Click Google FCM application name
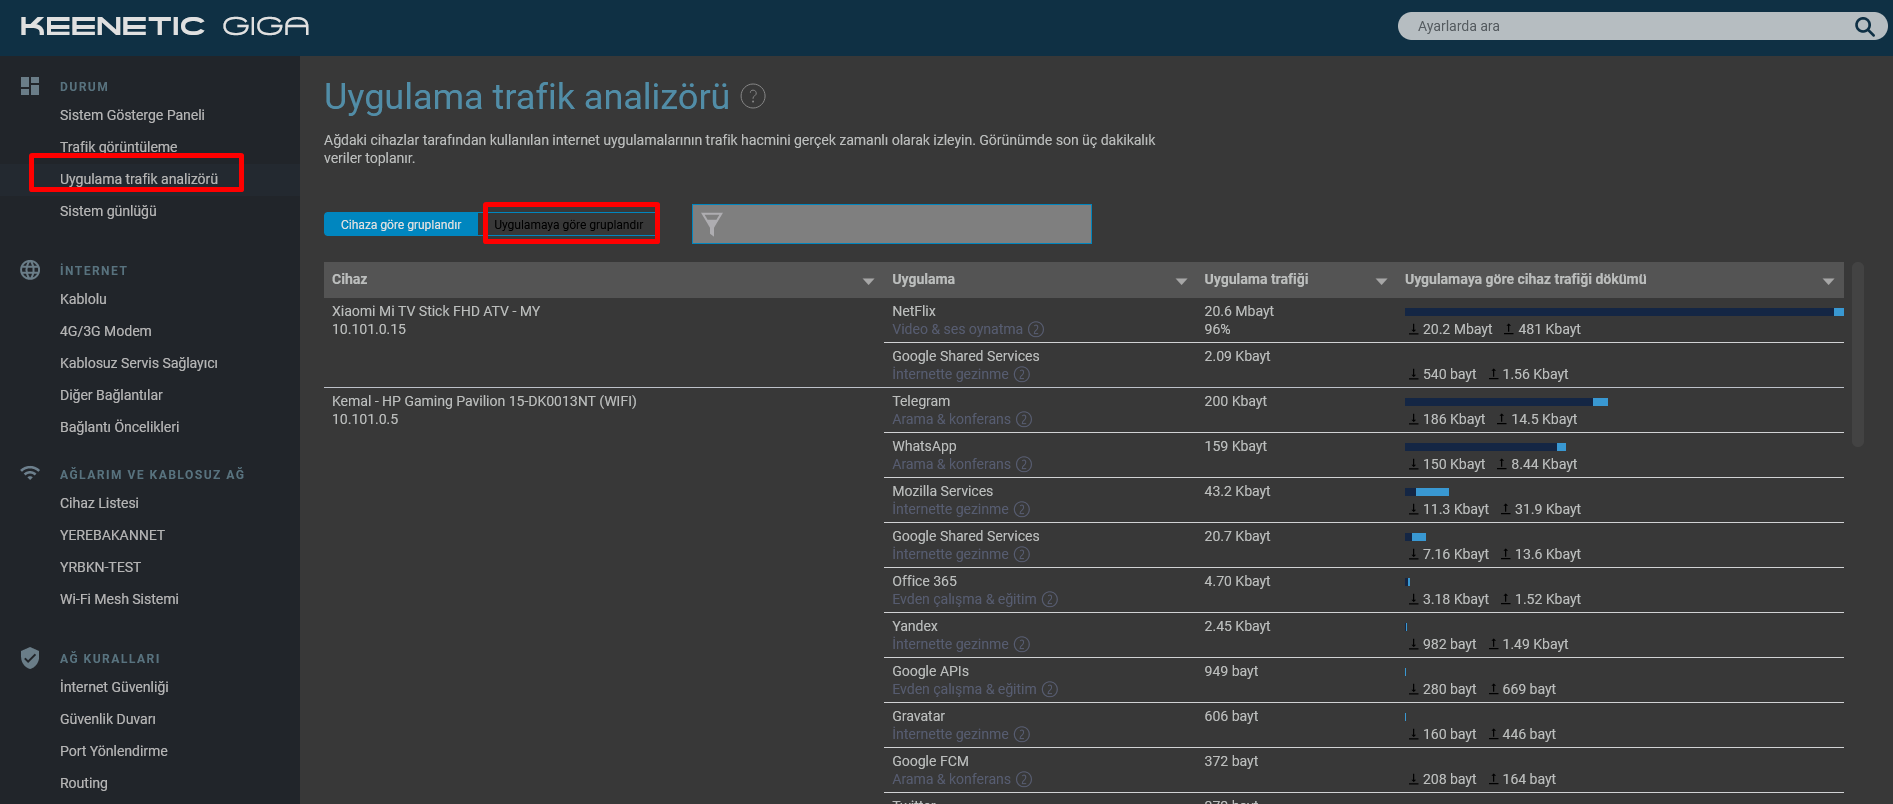Screen dimensions: 1893x804 (930, 761)
